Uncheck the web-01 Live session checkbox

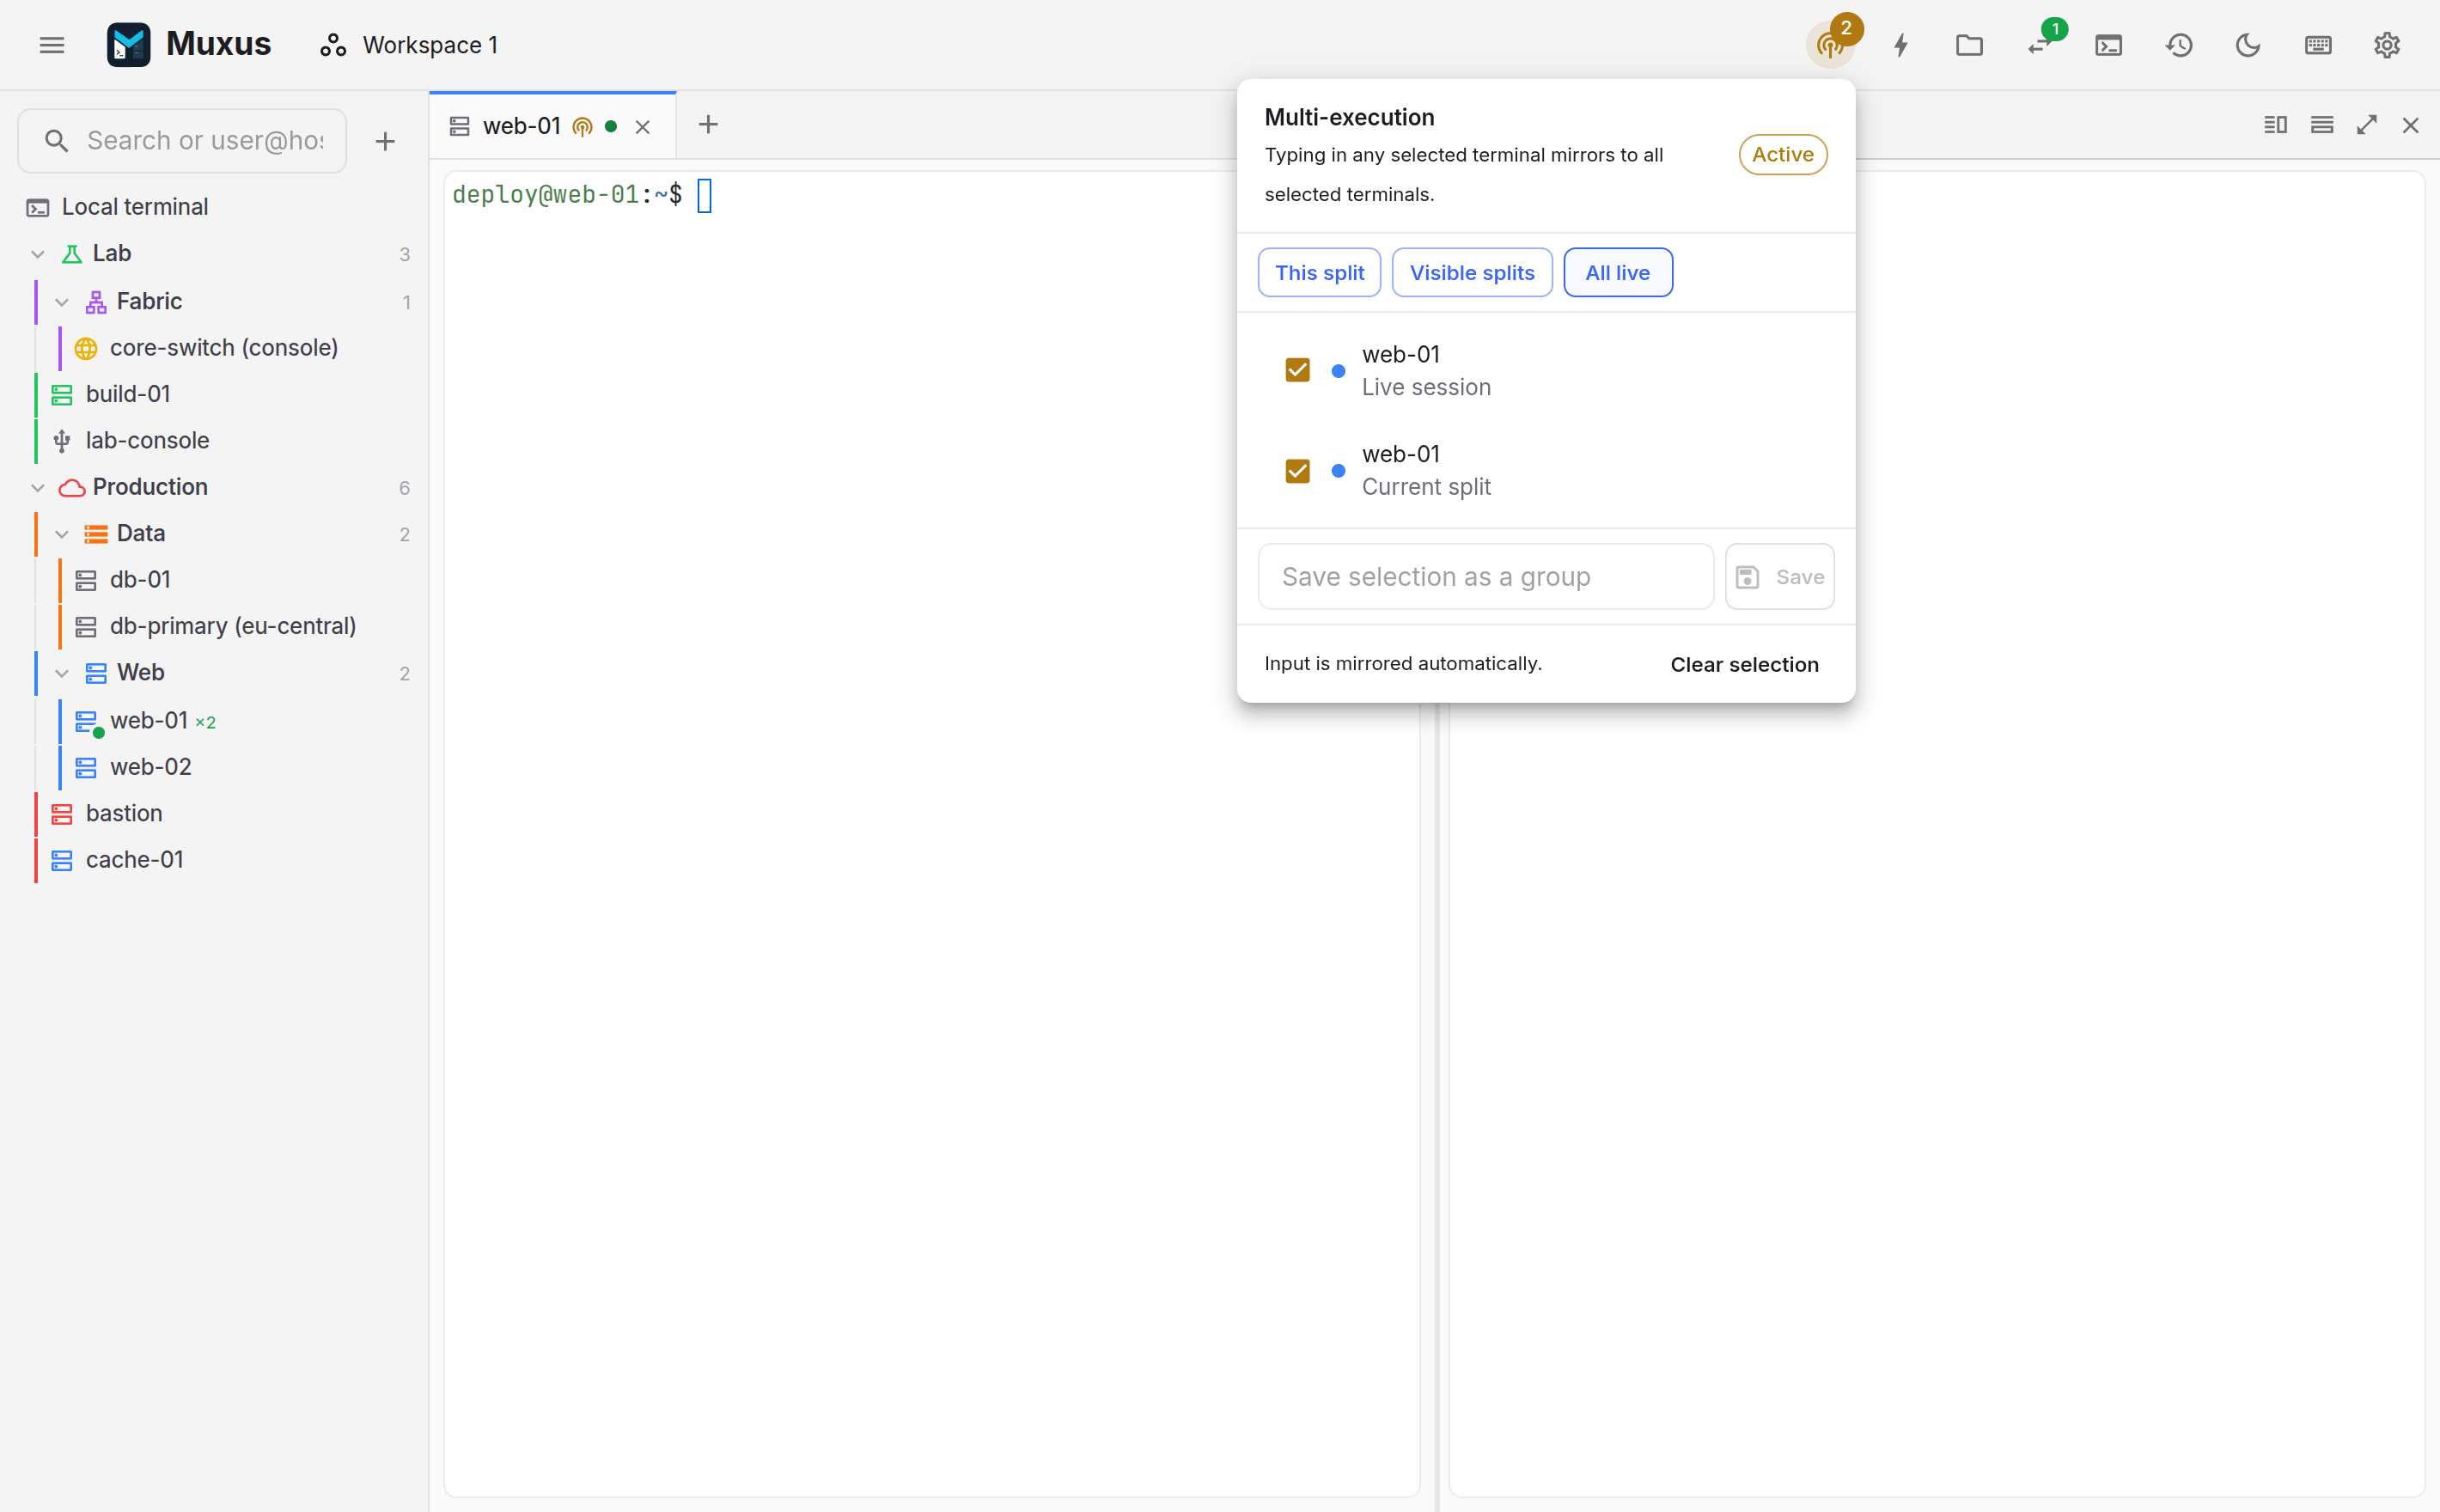coord(1297,370)
